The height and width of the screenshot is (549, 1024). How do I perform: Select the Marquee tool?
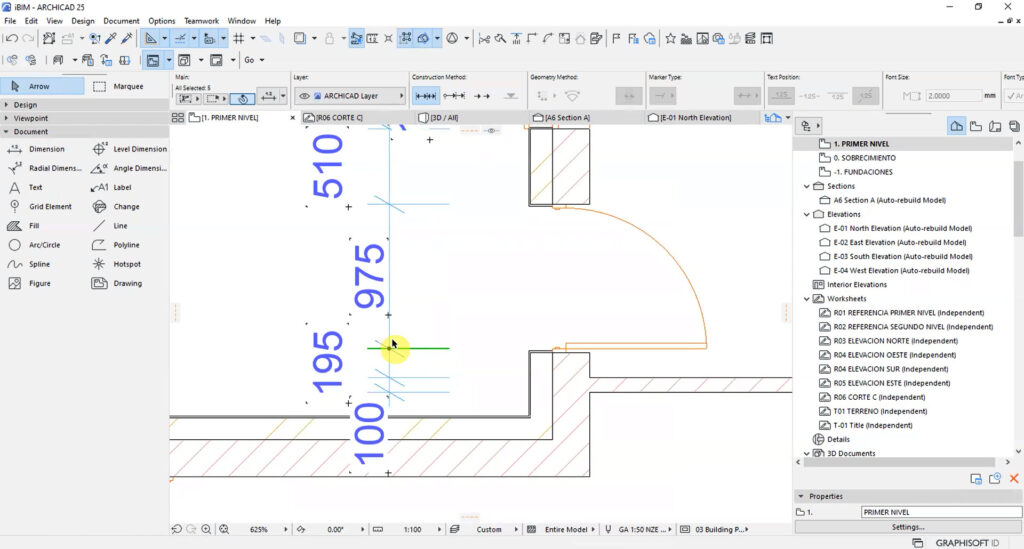119,86
